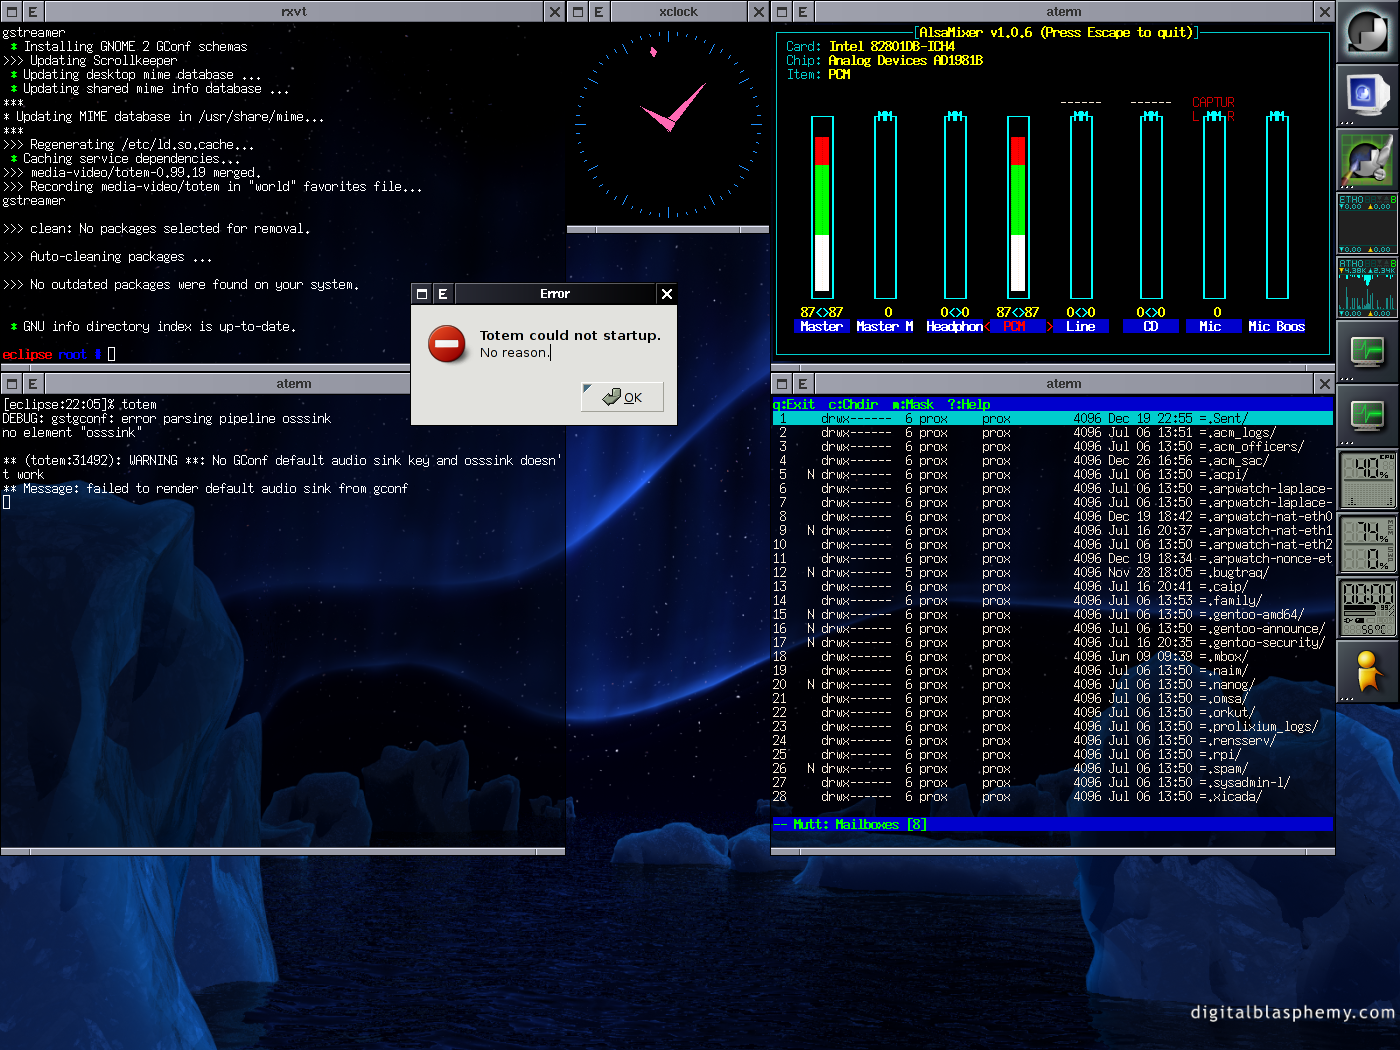The height and width of the screenshot is (1050, 1400).
Task: Toggle the CAPTUR mute indicator above Mic channel
Action: point(1214,116)
